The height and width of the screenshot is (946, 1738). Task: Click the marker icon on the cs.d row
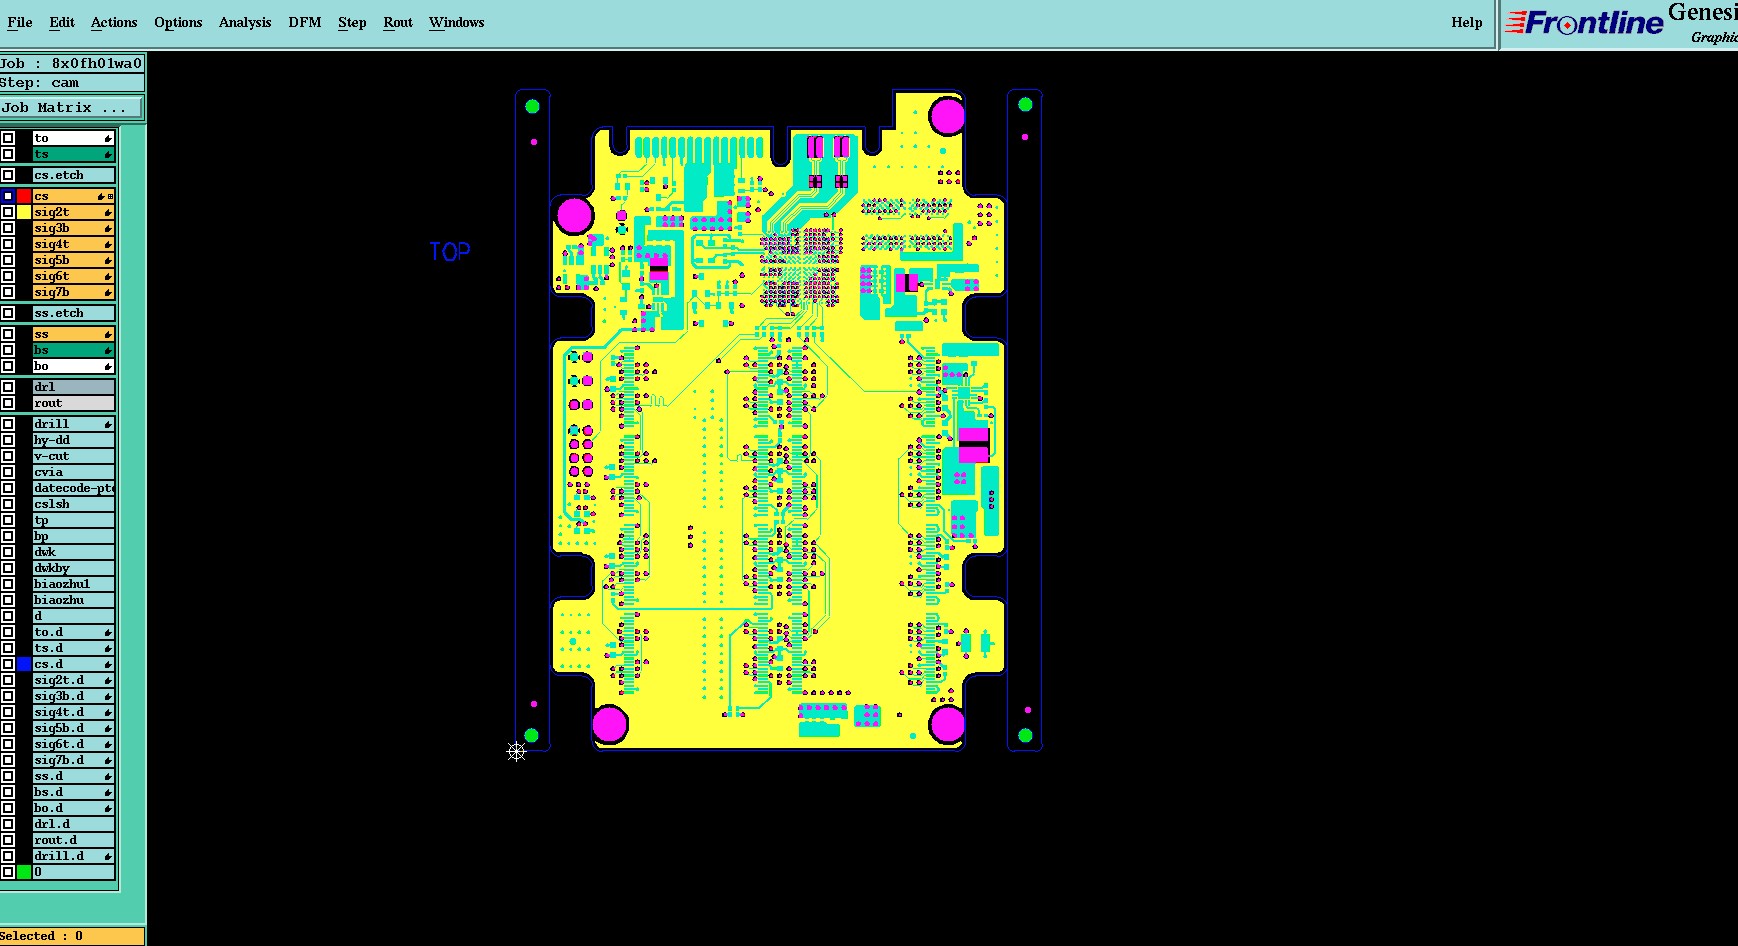click(x=108, y=665)
